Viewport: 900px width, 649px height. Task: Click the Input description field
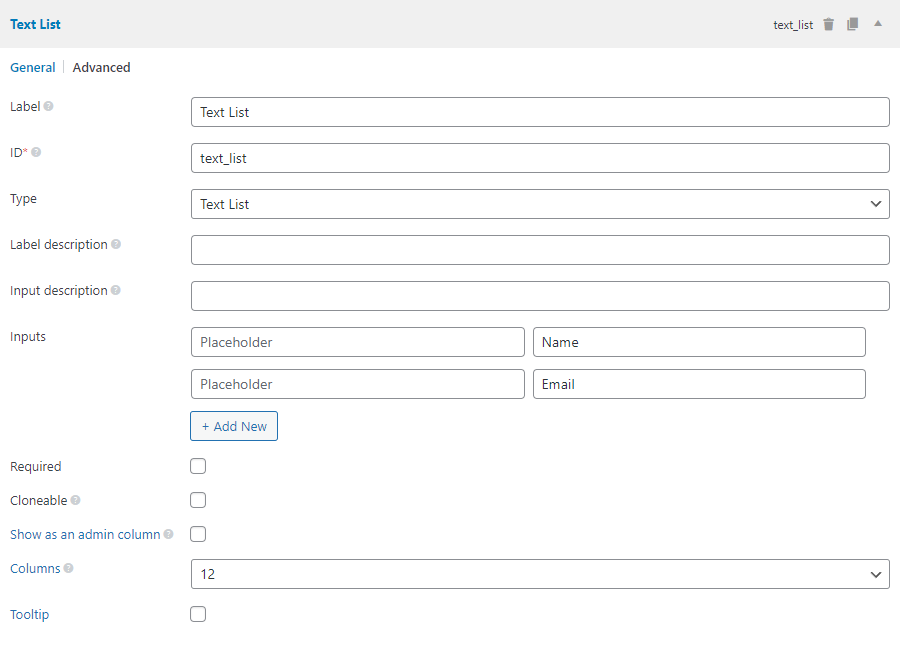point(540,296)
